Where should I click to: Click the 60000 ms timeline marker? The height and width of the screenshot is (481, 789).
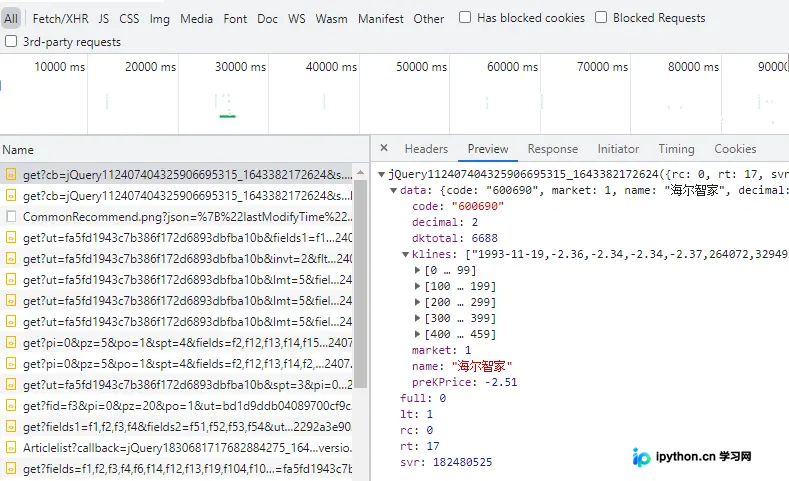[512, 67]
